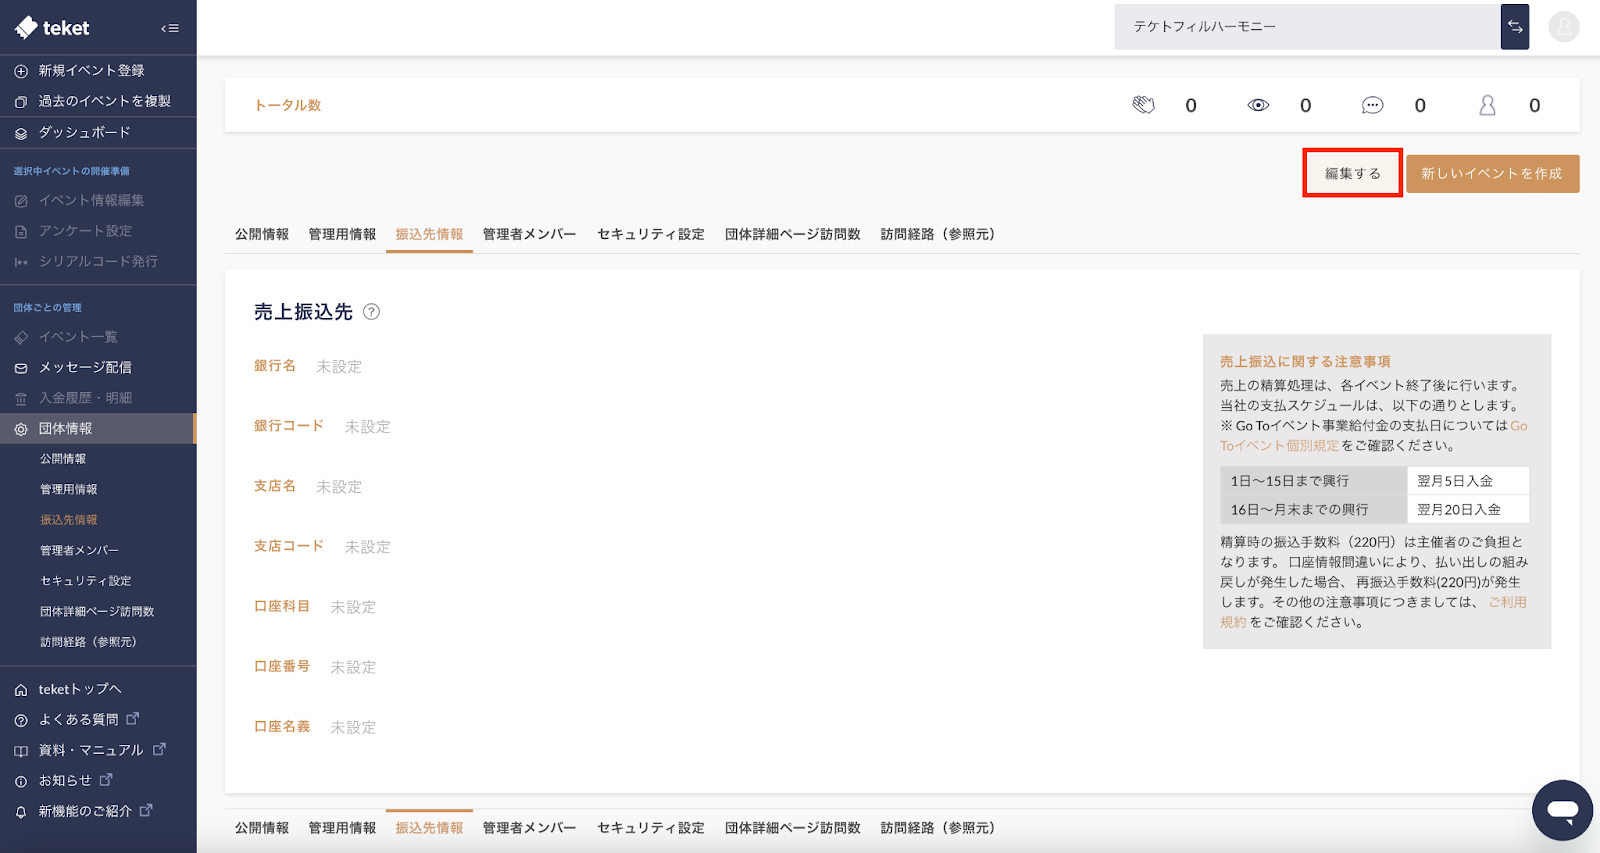Click the comment bubble total icon
The image size is (1600, 853).
point(1372,105)
